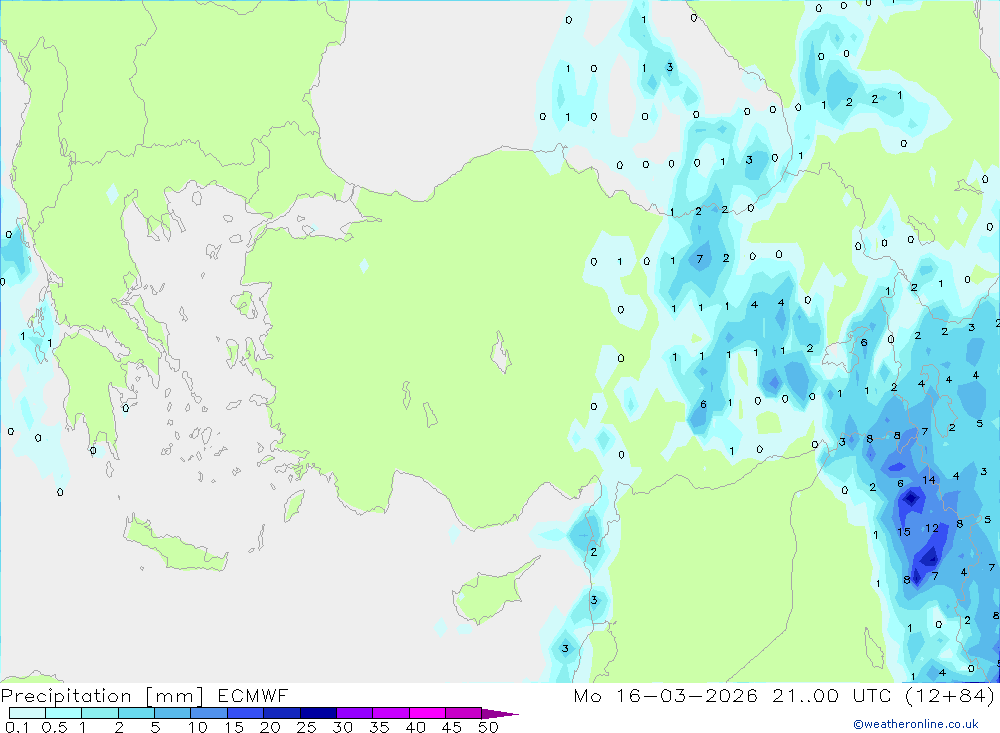This screenshot has height=733, width=1000.
Task: Click the 40–45 mm magenta legend segment
Action: point(427,713)
